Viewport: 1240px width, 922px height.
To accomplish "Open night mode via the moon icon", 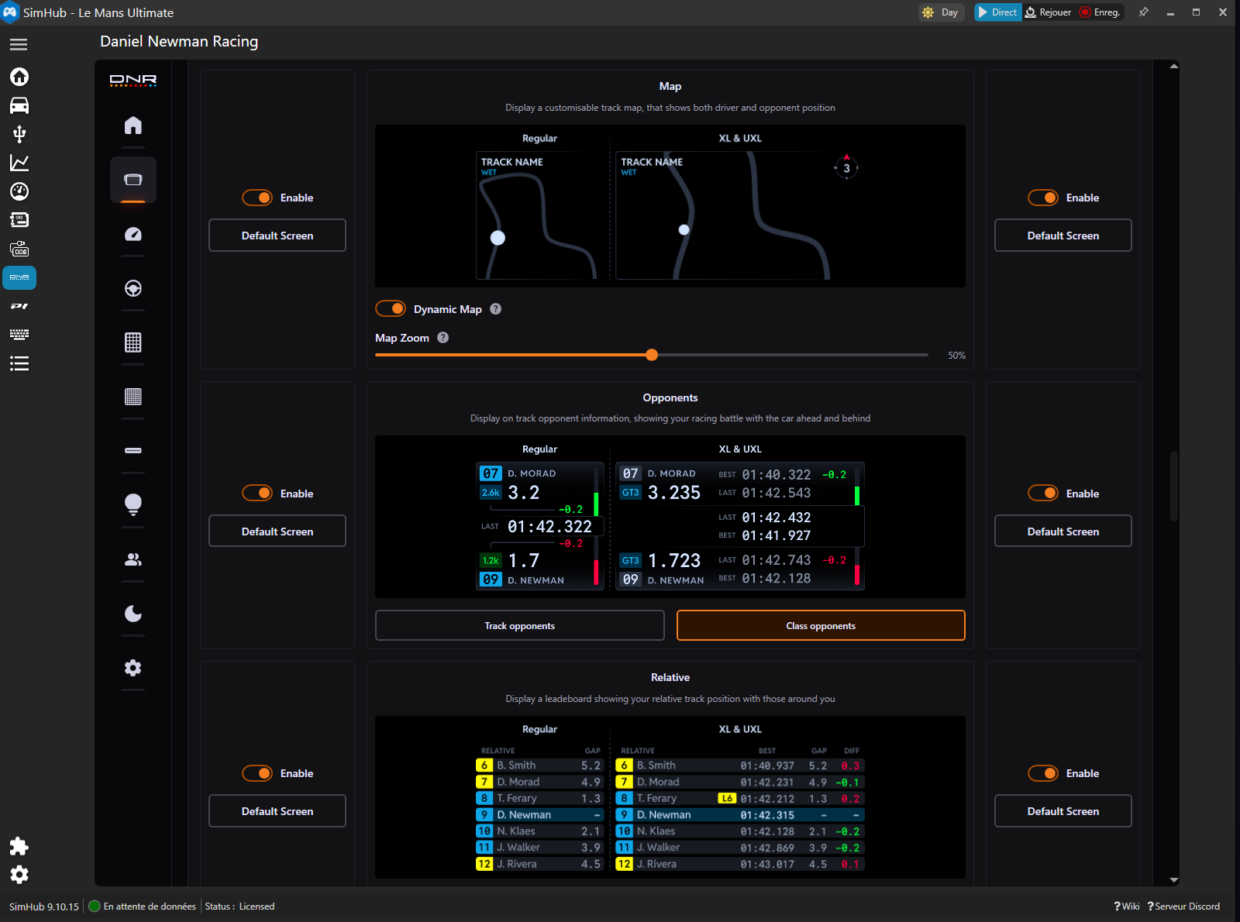I will point(132,613).
